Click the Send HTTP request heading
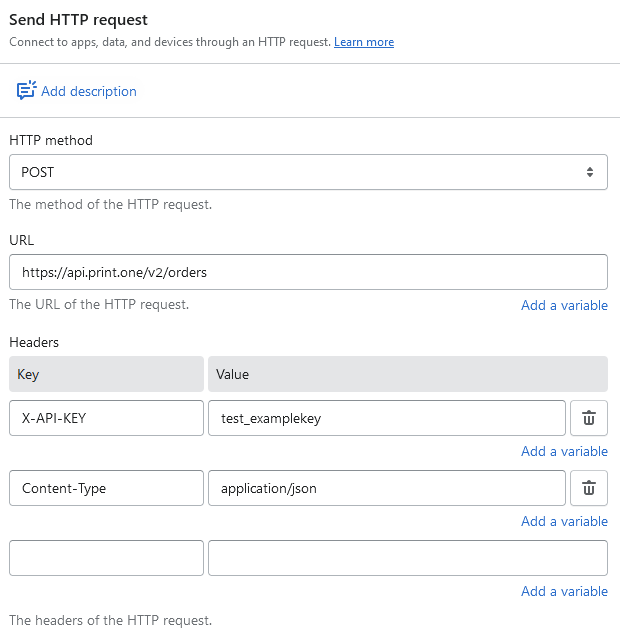Screen dimensions: 620x637 click(x=78, y=20)
